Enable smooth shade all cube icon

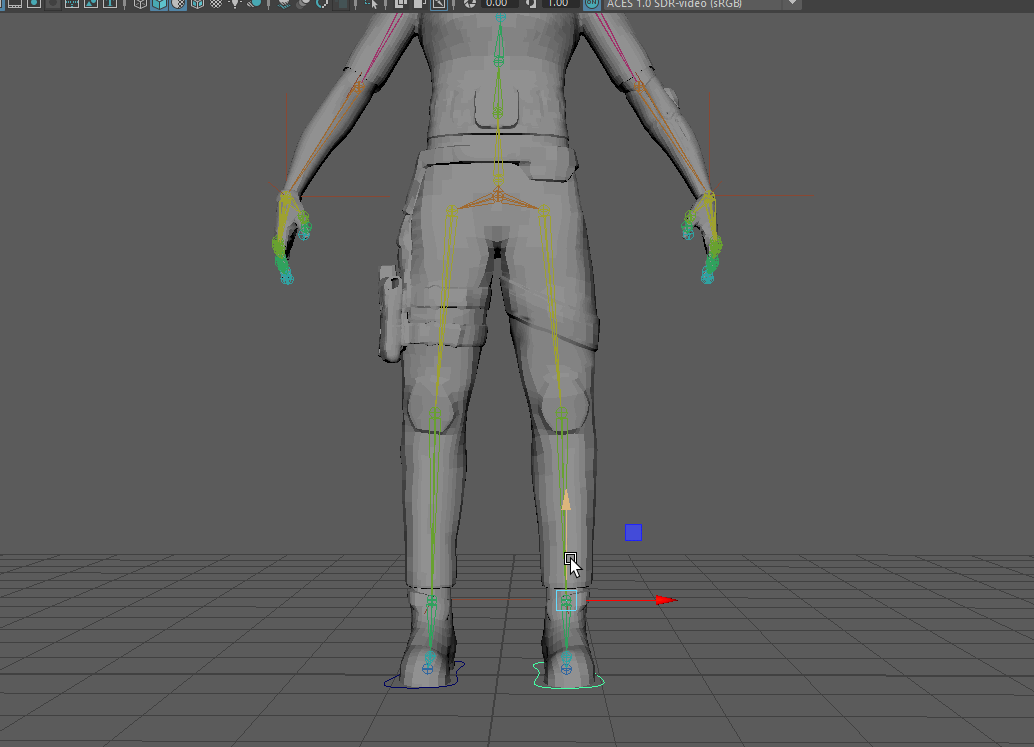click(x=159, y=4)
